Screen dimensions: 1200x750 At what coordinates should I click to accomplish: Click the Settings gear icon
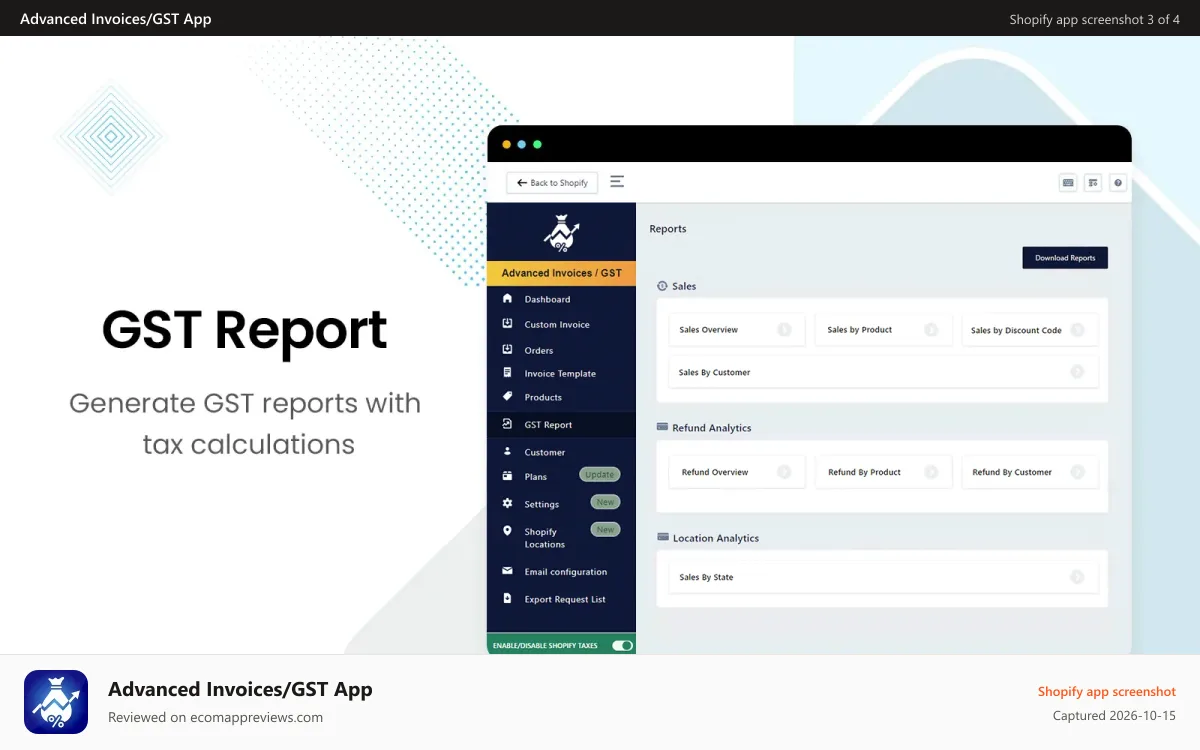click(x=507, y=503)
